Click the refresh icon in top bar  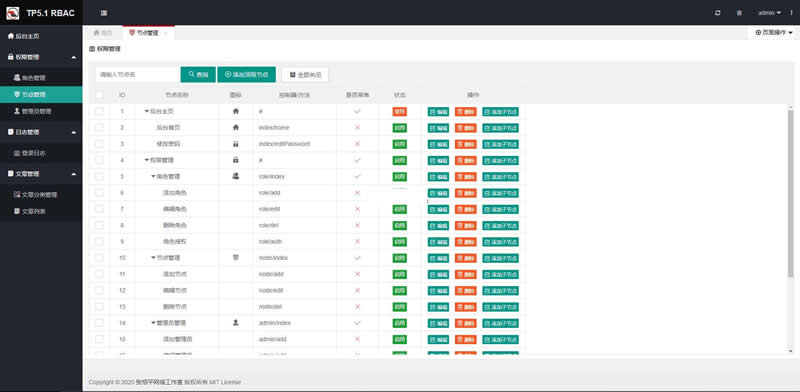pyautogui.click(x=718, y=13)
